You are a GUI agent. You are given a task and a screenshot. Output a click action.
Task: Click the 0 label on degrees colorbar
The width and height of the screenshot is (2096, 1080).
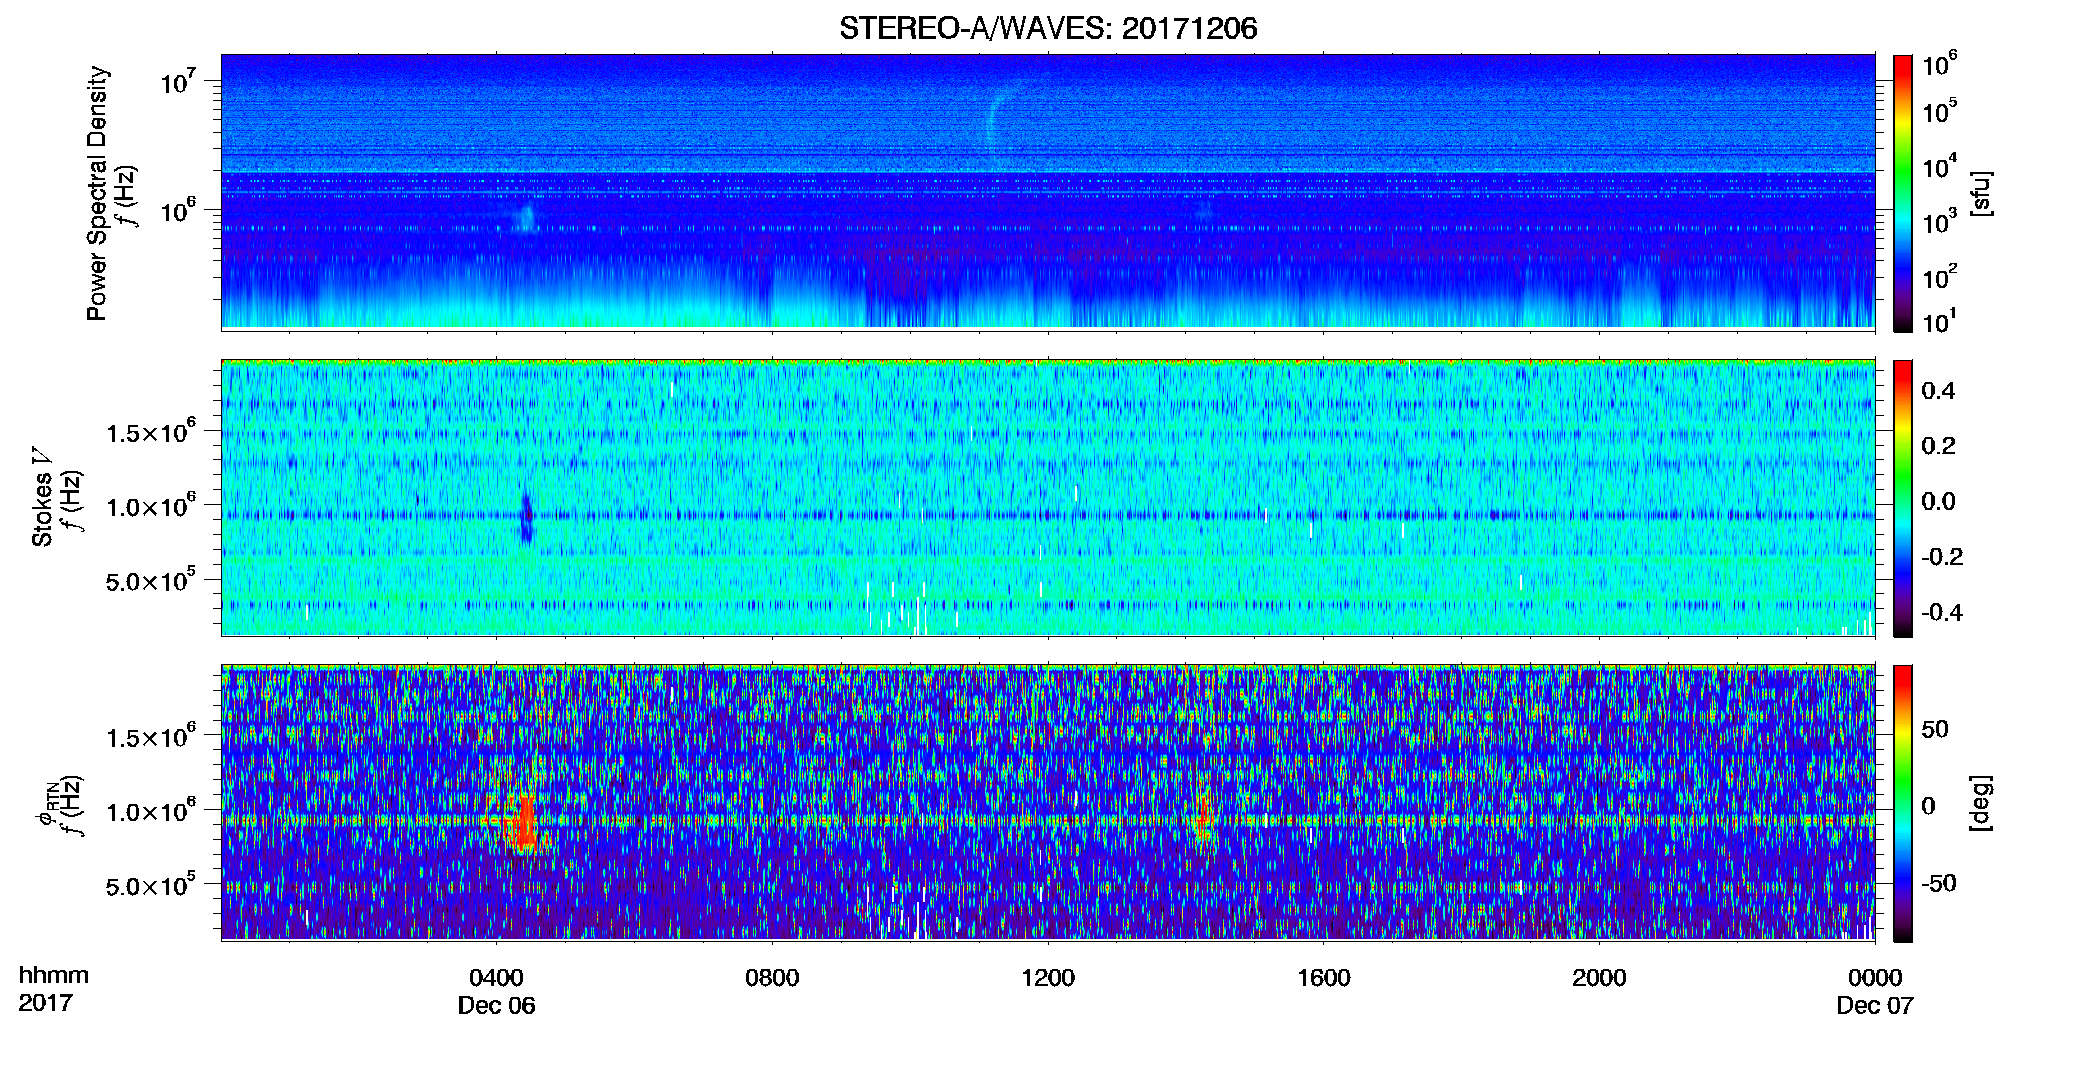point(1928,805)
